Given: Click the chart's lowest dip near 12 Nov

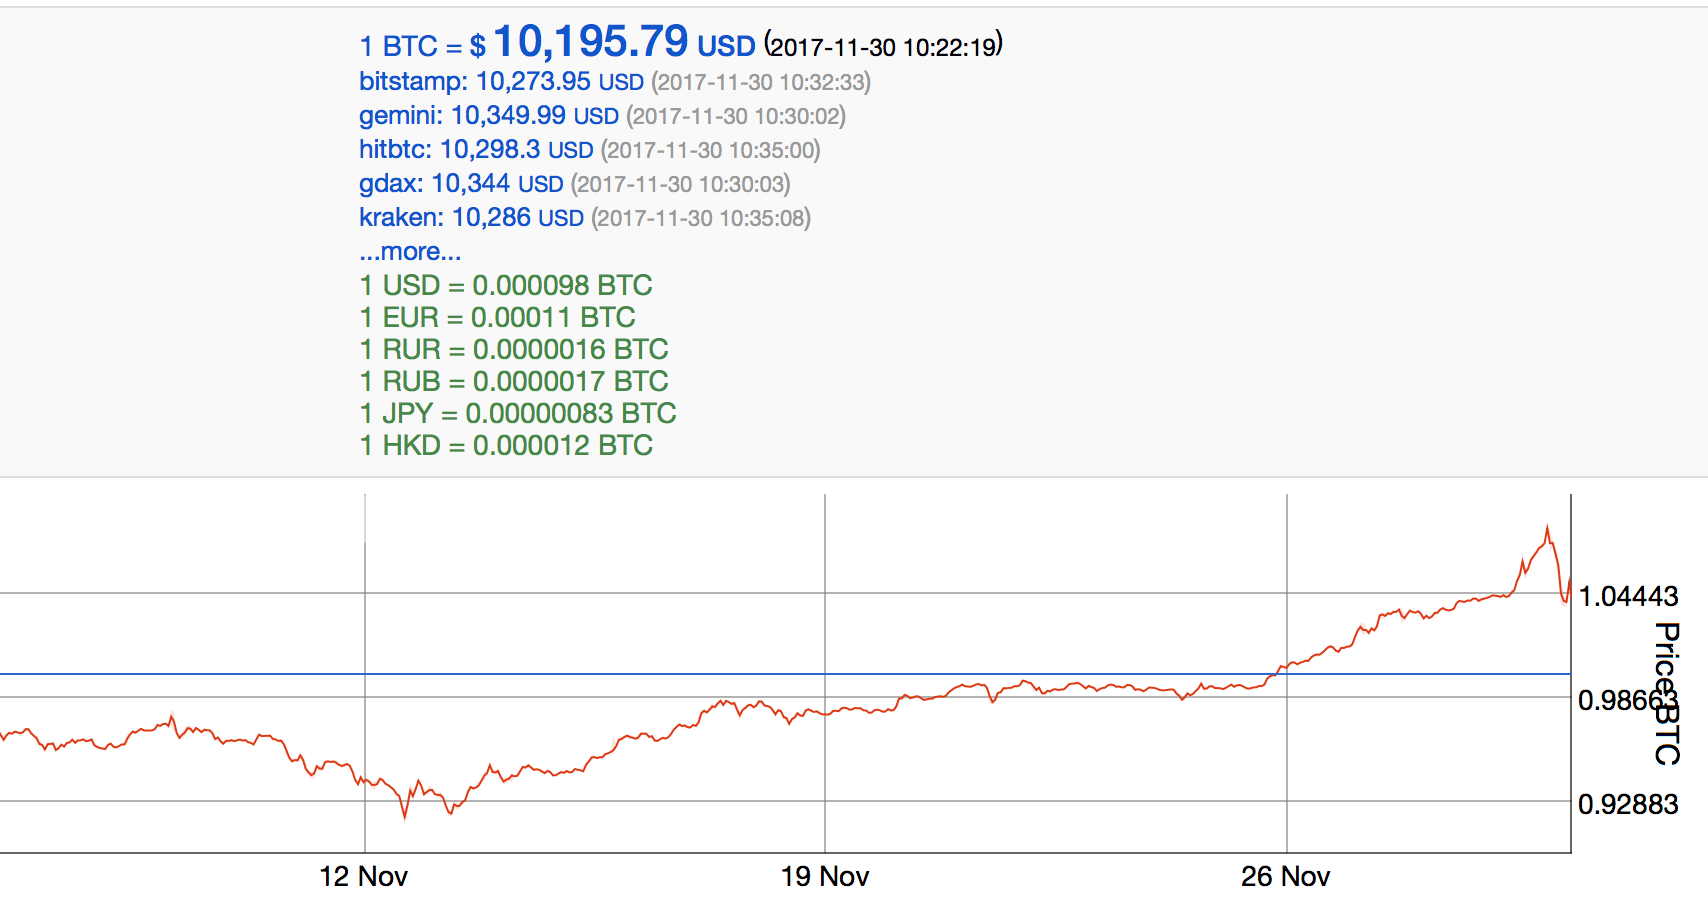Looking at the screenshot, I should pos(405,815).
